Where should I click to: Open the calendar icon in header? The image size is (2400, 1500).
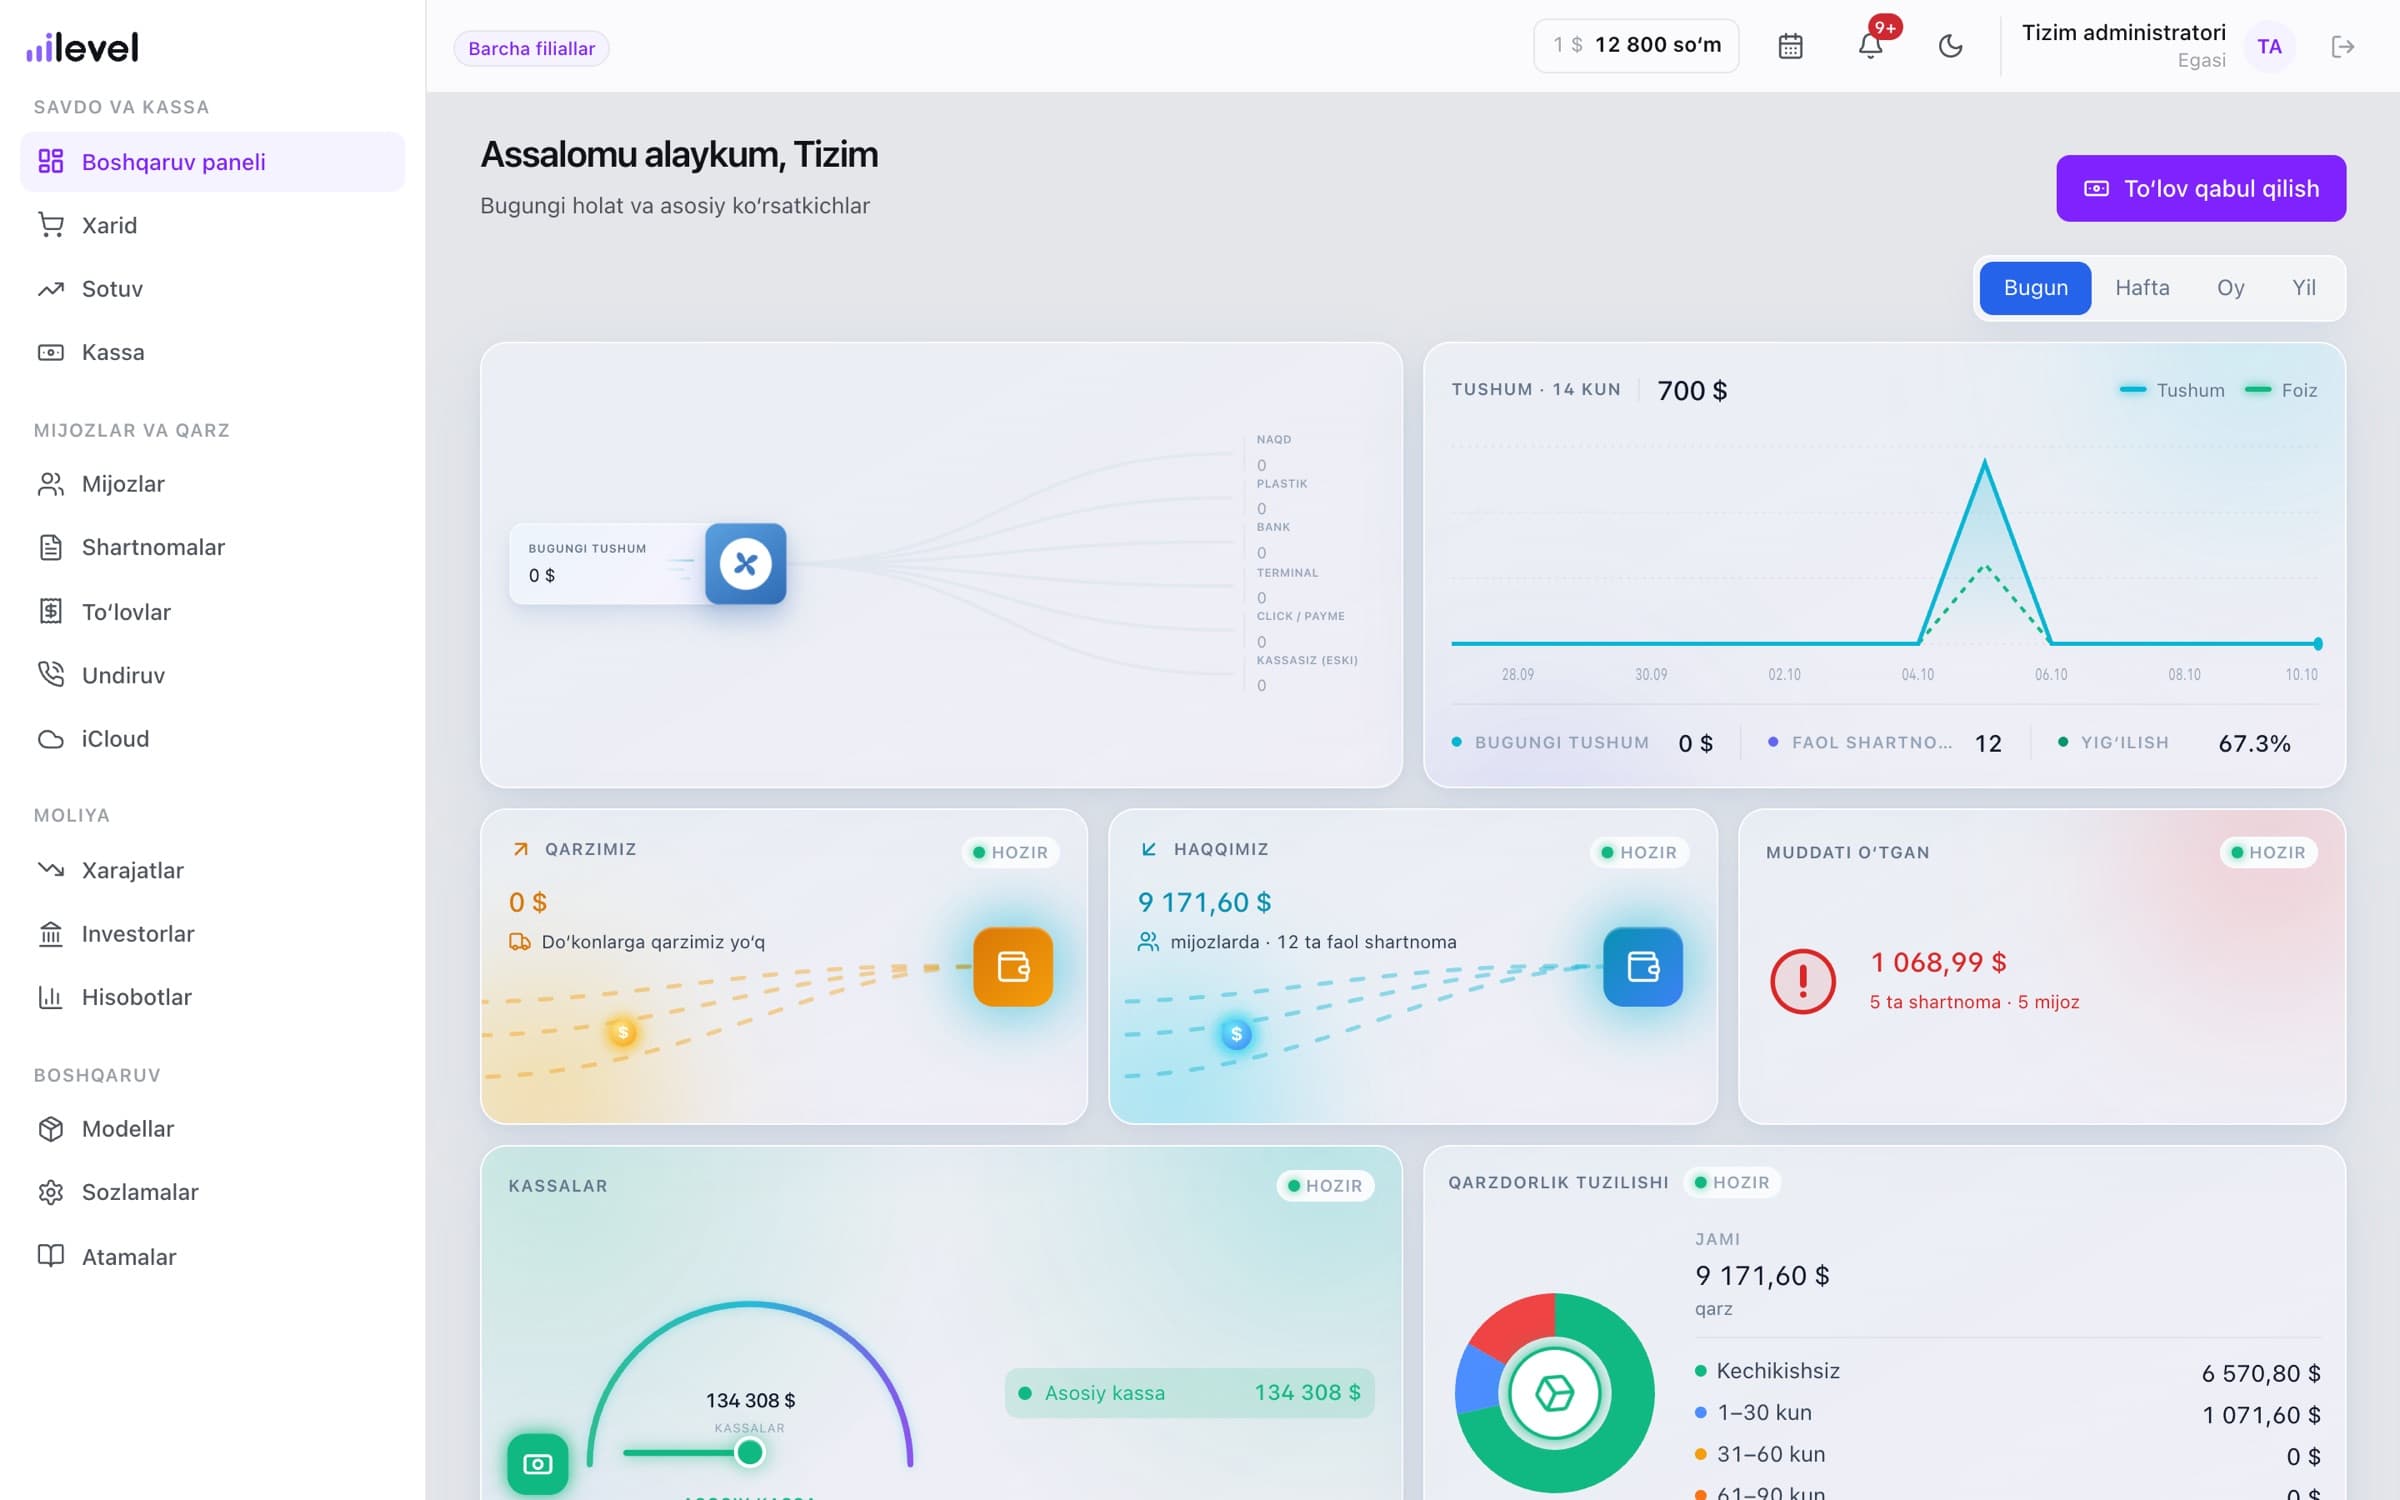1790,46
